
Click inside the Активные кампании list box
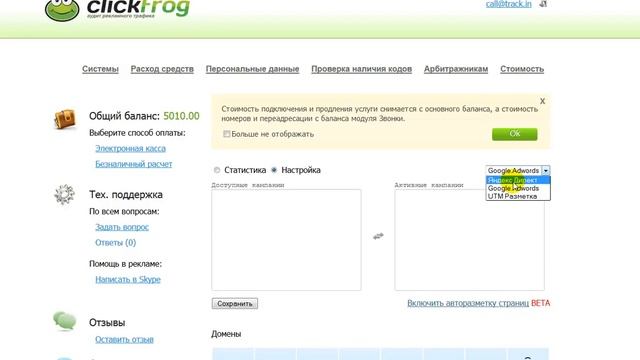pos(469,240)
